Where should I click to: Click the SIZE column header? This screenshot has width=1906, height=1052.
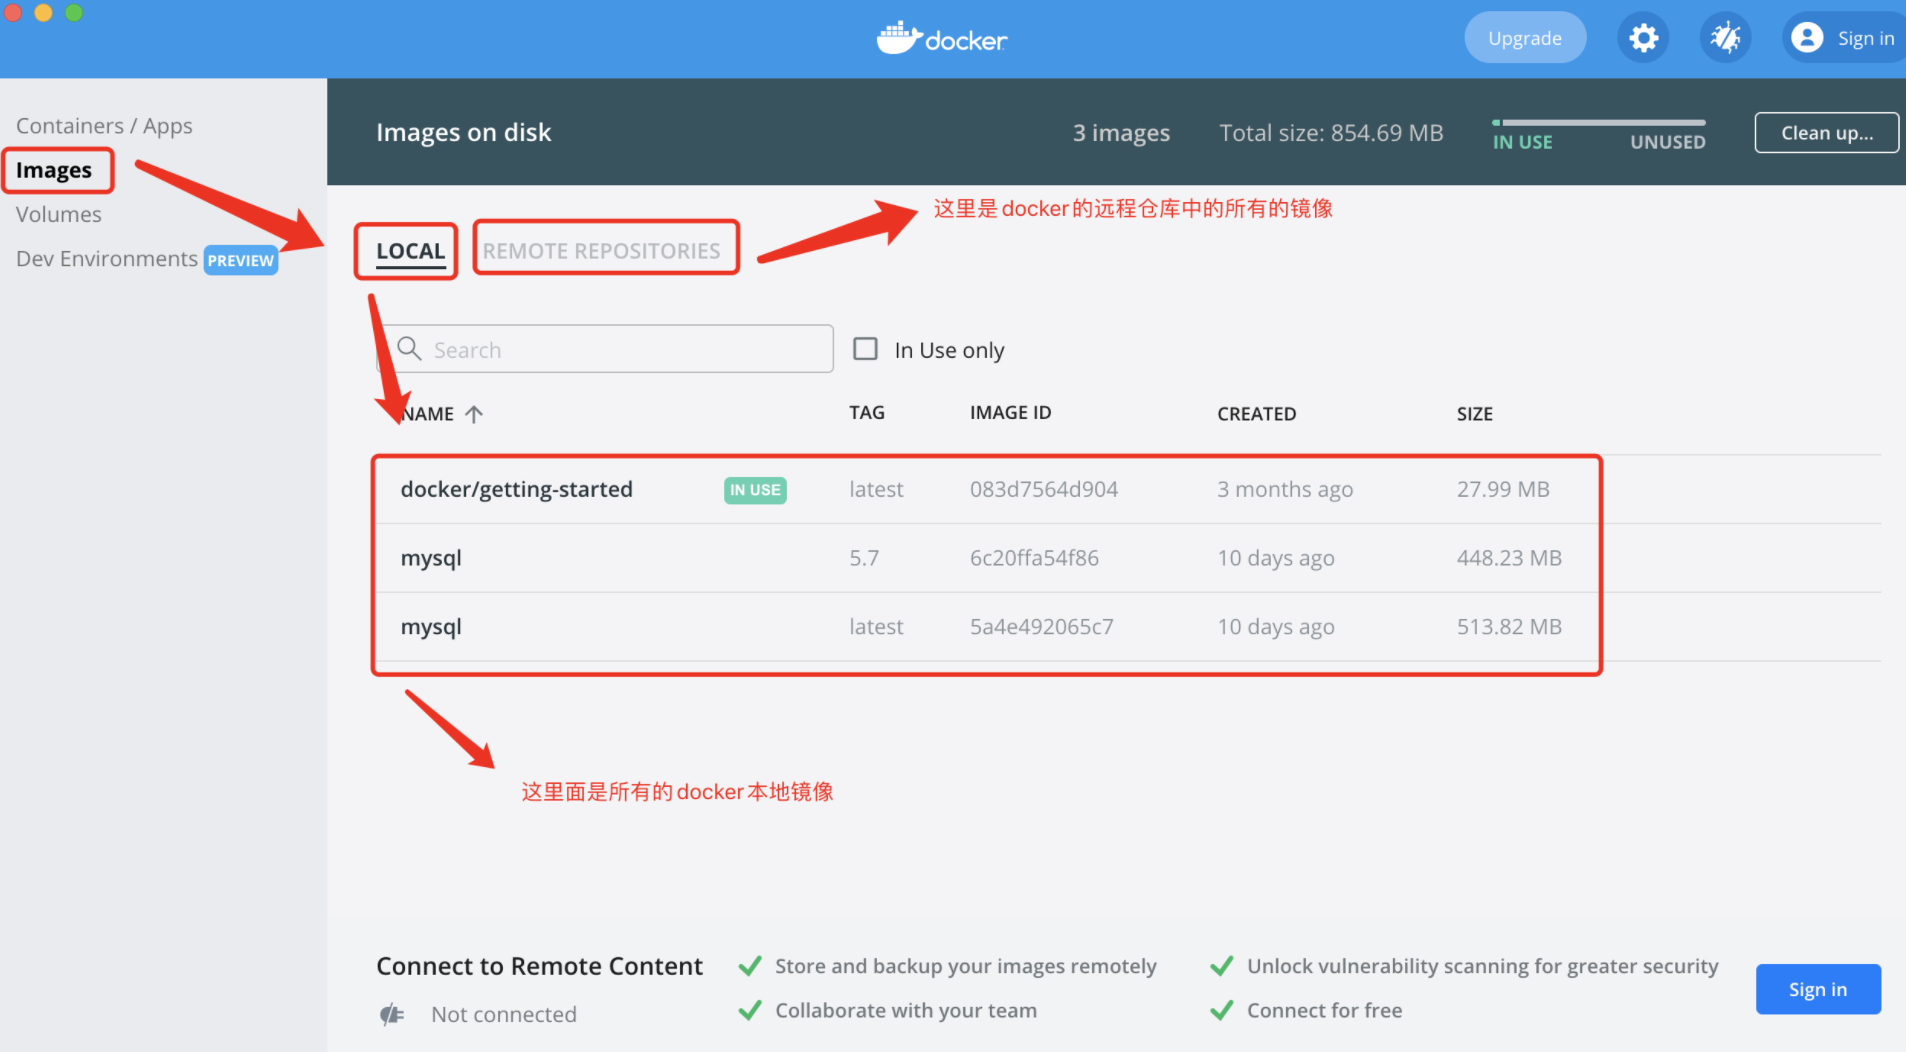1474,414
